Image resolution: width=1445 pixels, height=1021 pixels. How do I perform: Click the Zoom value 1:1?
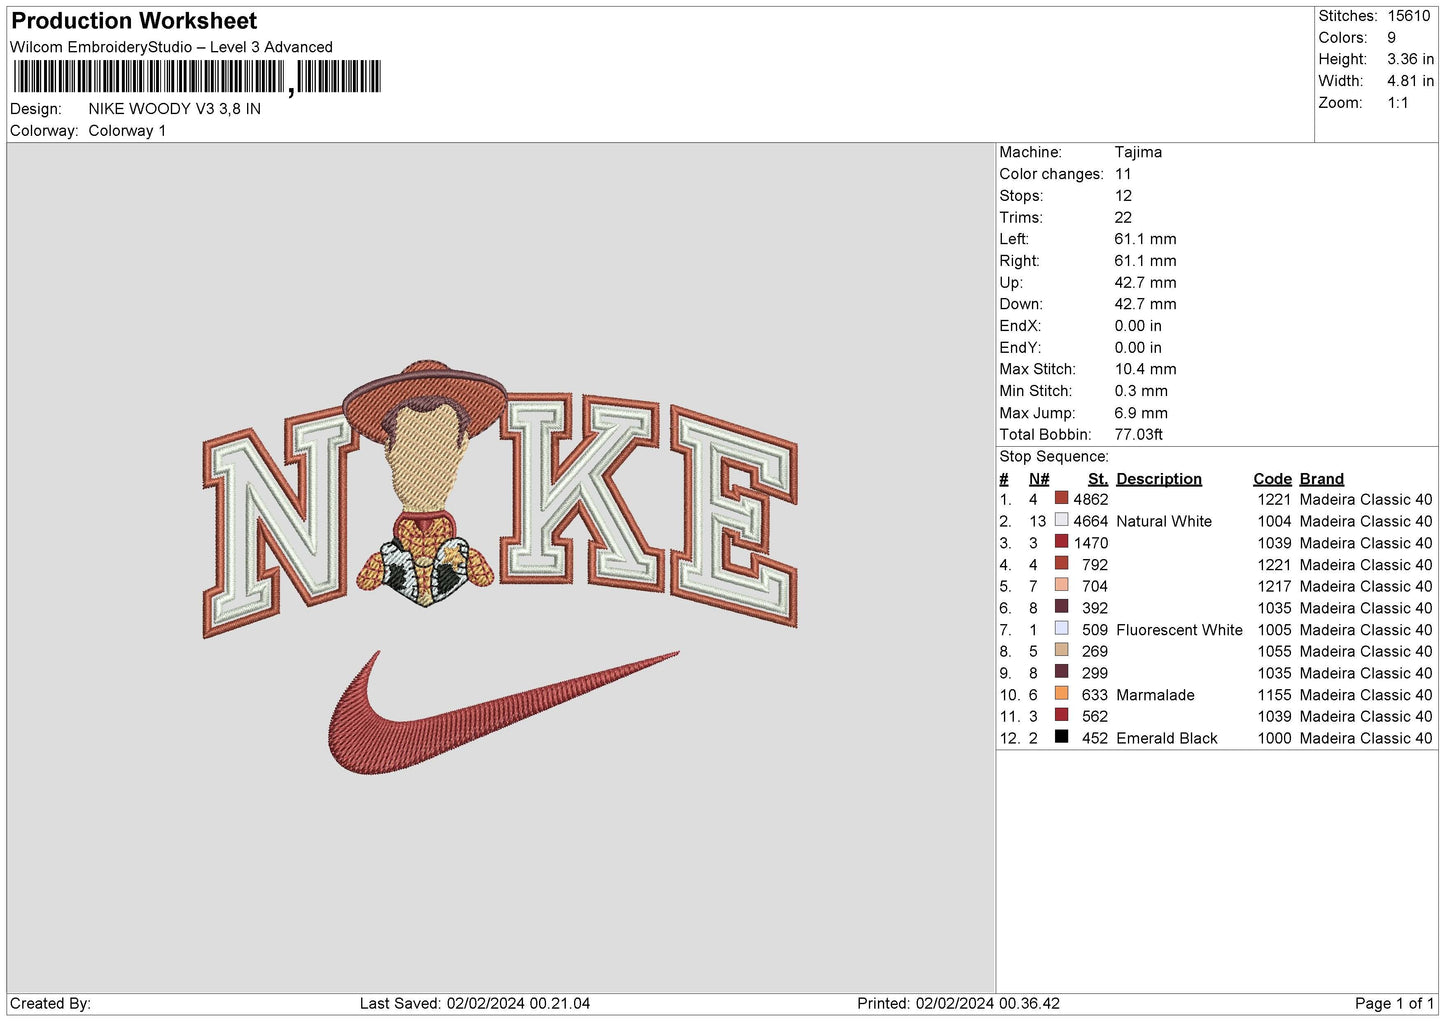point(1398,103)
